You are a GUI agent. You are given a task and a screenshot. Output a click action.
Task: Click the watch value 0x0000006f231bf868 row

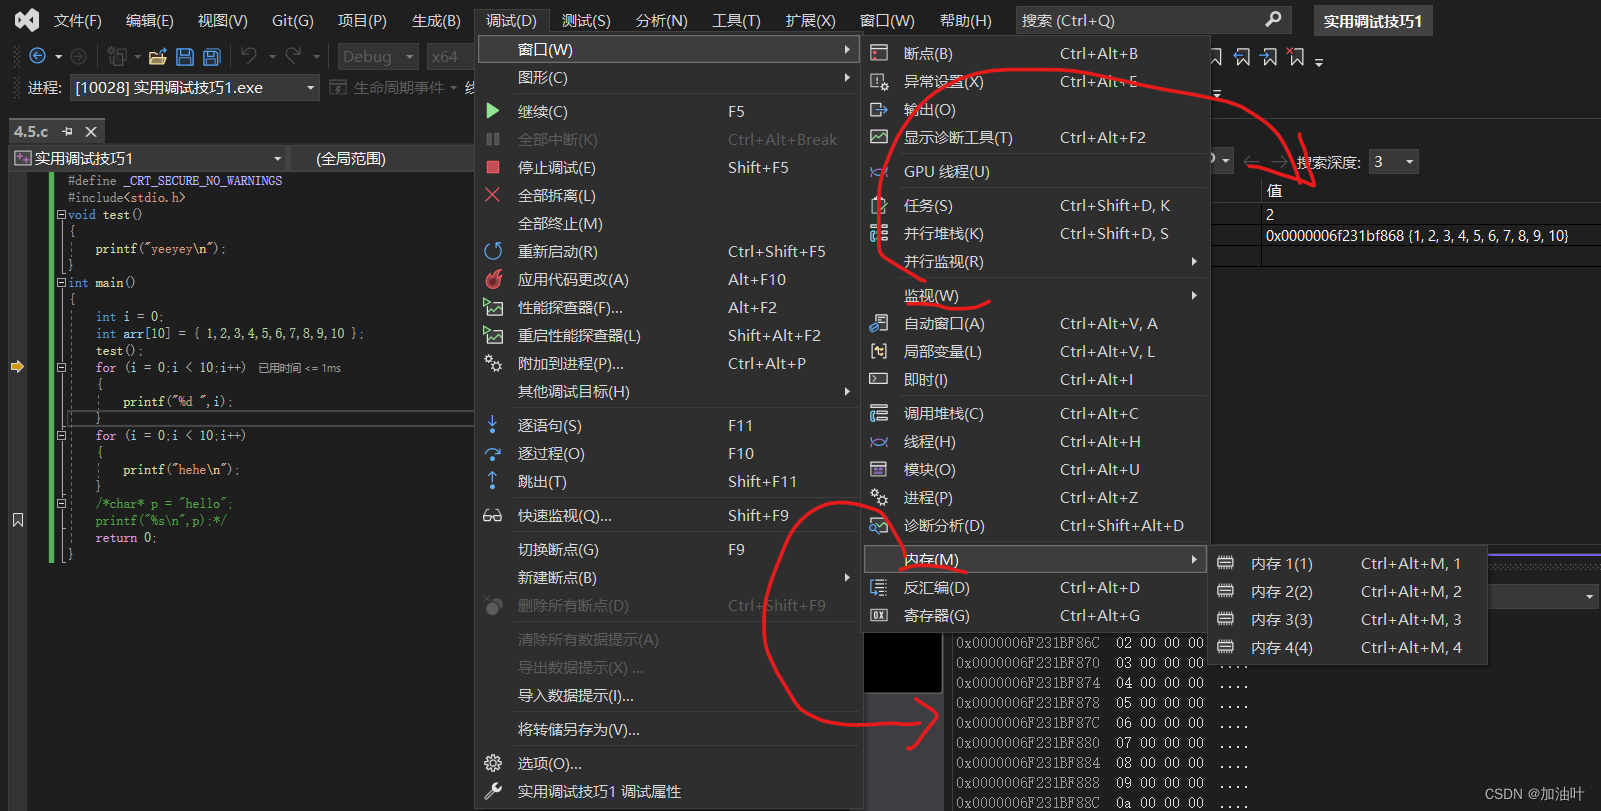coord(1416,236)
